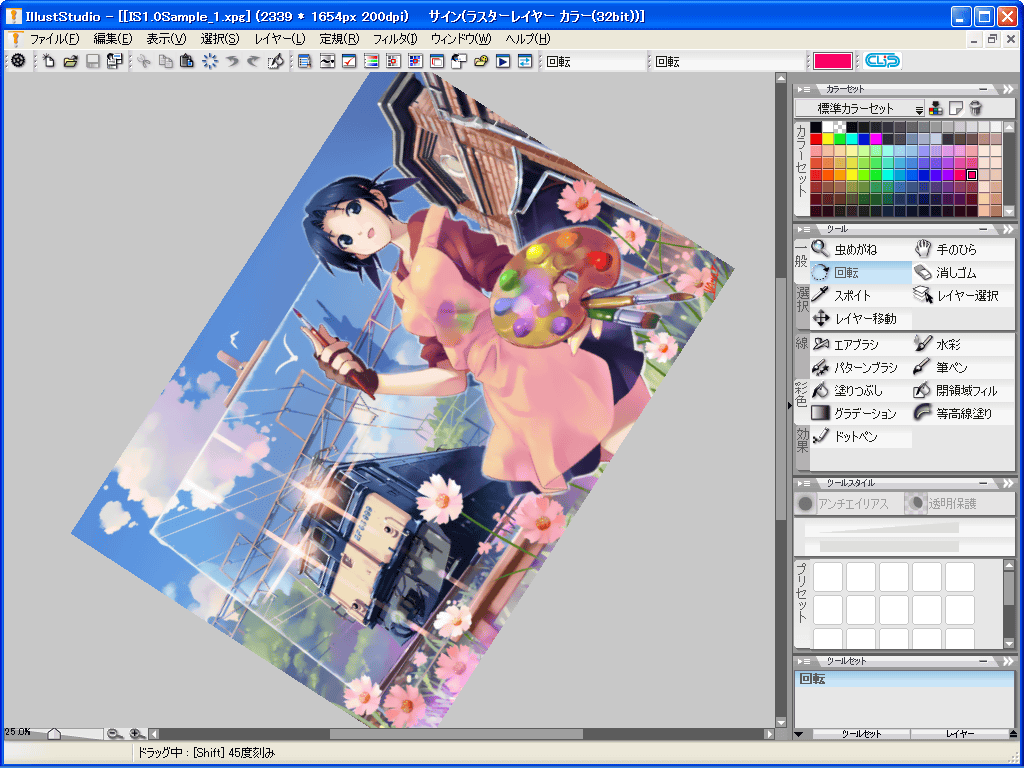The image size is (1024, 768).
Task: Select the 水彩 (watercolor) tool
Action: (x=963, y=344)
